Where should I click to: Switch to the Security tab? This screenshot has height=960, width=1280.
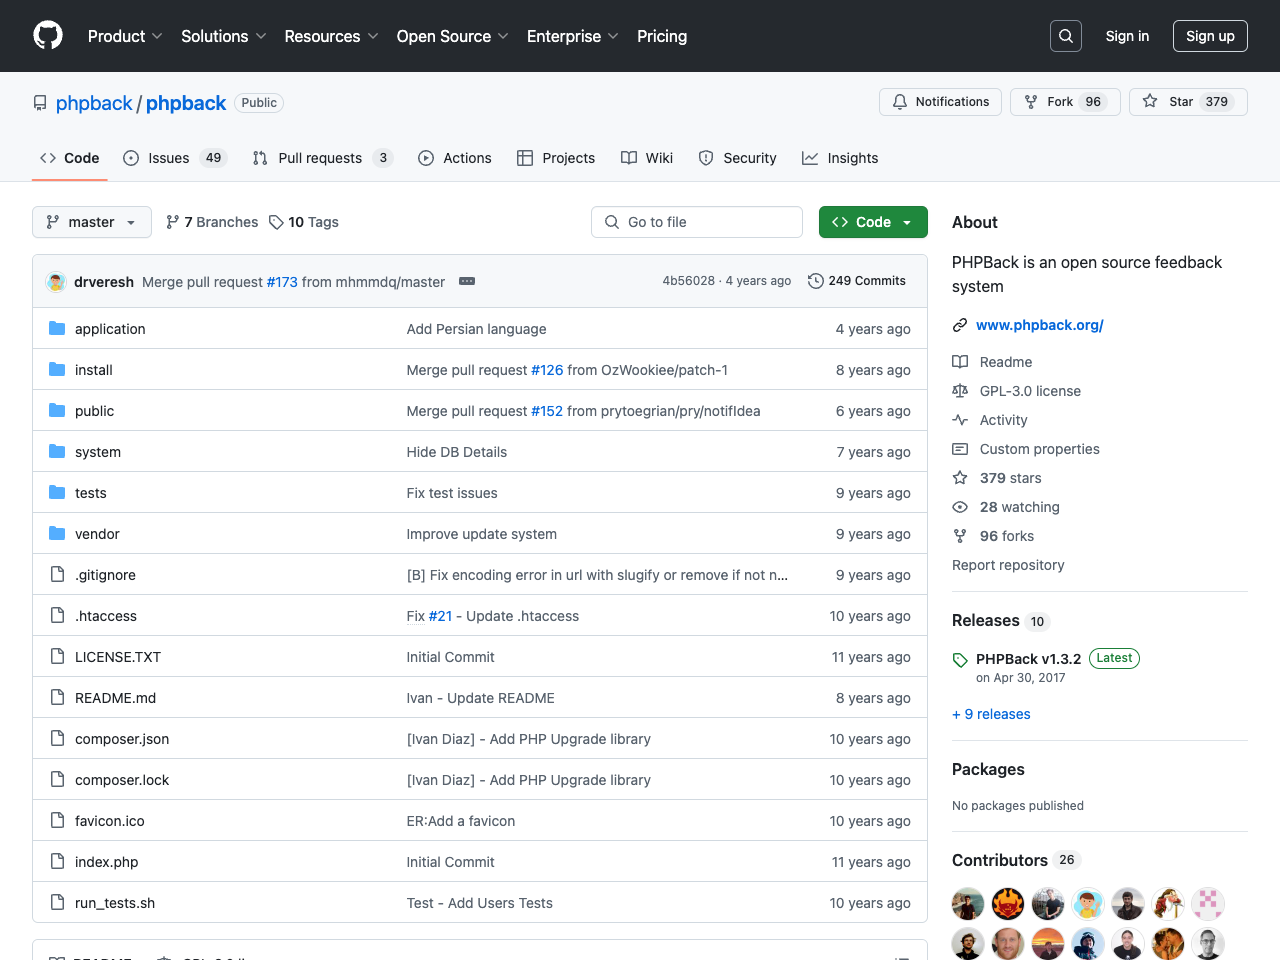738,158
